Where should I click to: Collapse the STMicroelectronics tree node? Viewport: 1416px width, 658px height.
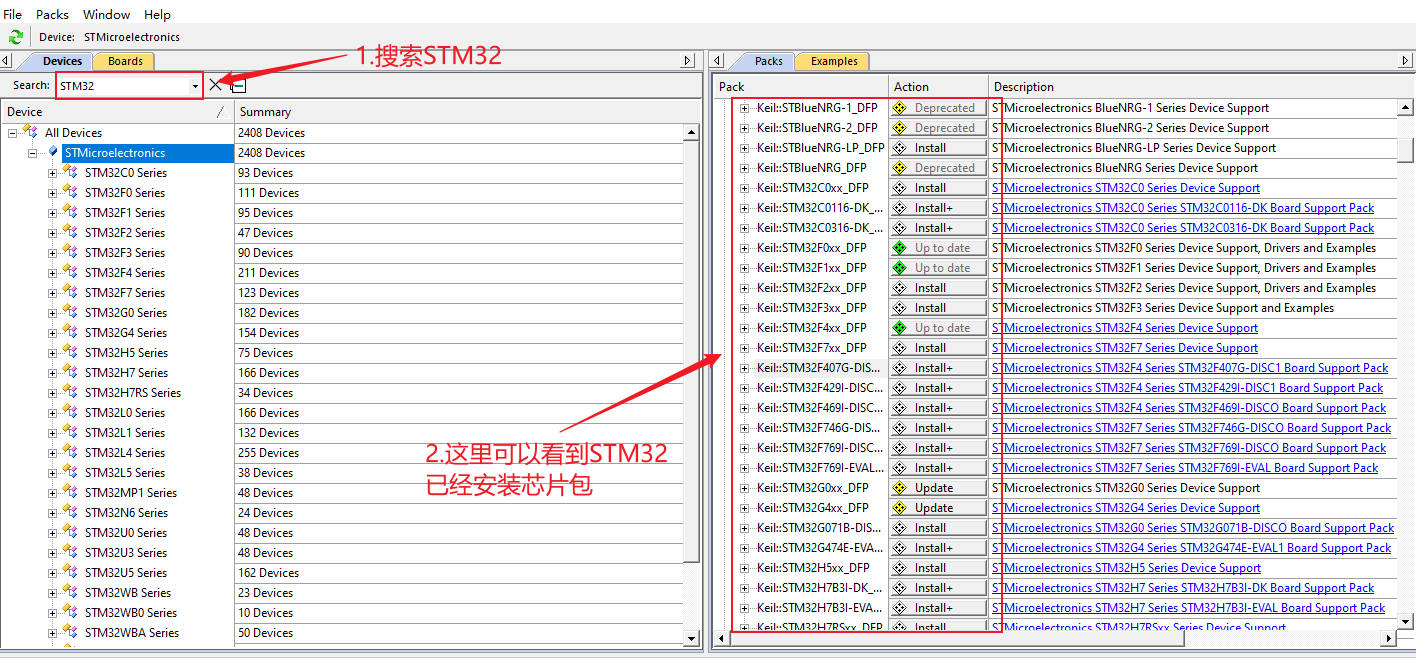click(x=33, y=153)
